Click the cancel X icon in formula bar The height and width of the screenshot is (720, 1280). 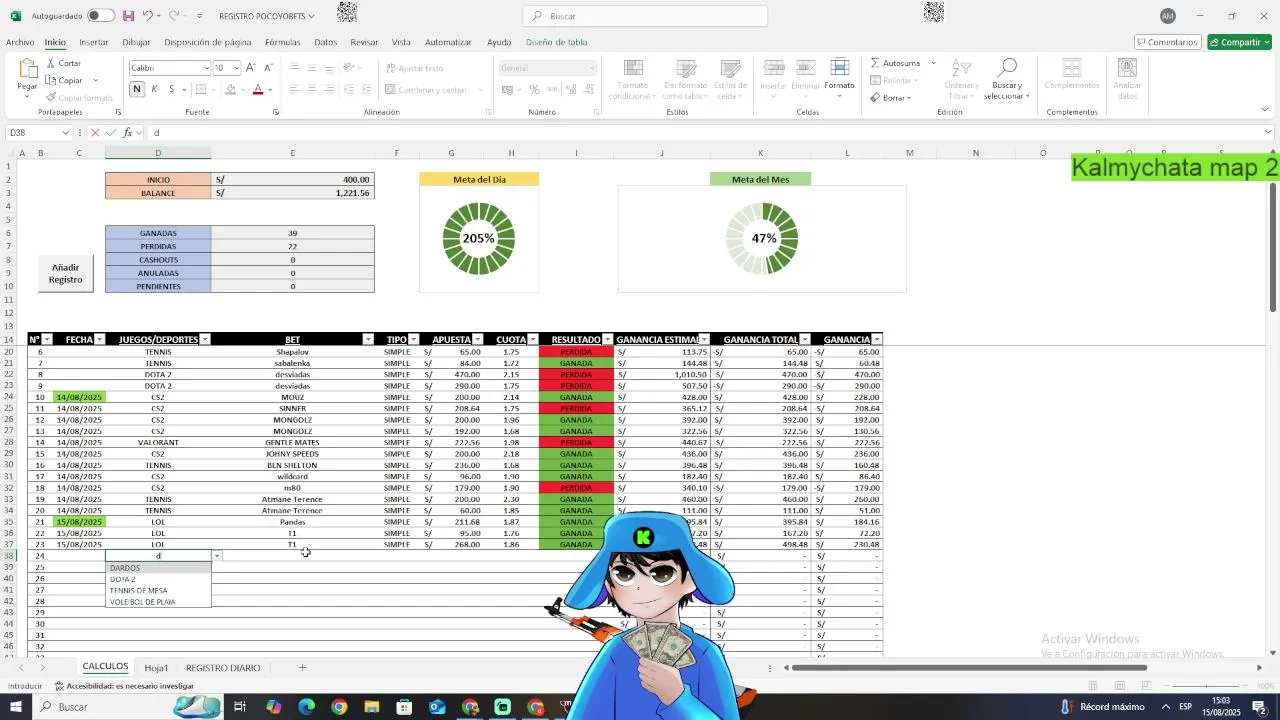click(95, 132)
